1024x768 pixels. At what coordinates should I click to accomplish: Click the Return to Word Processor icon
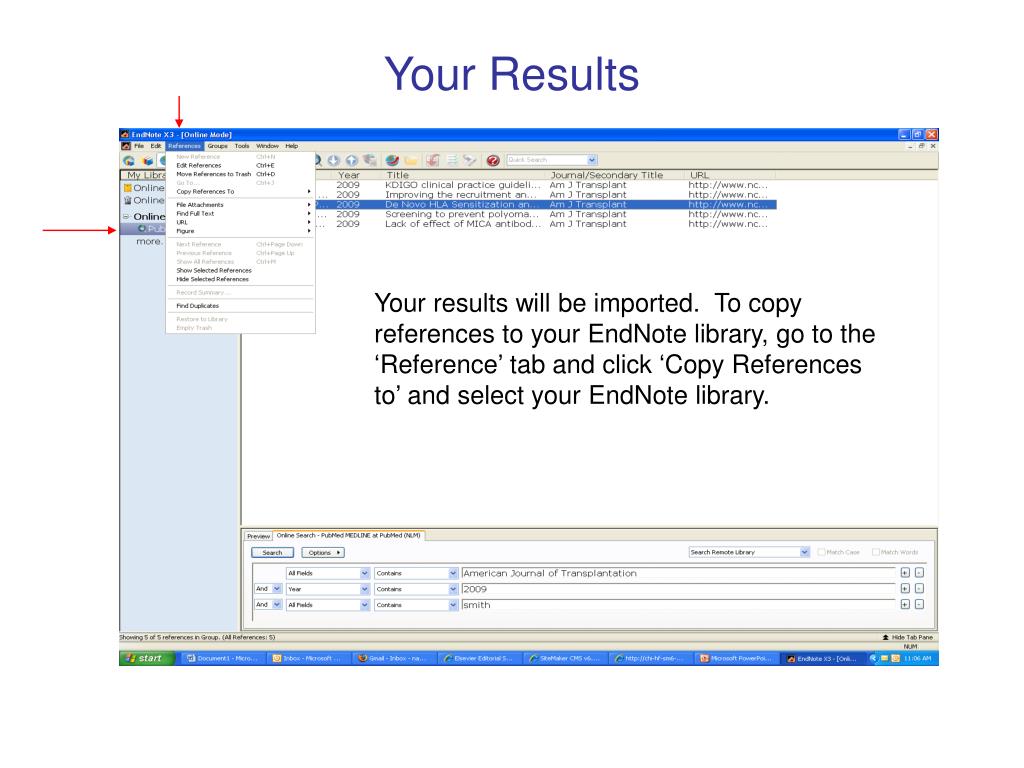[x=470, y=160]
